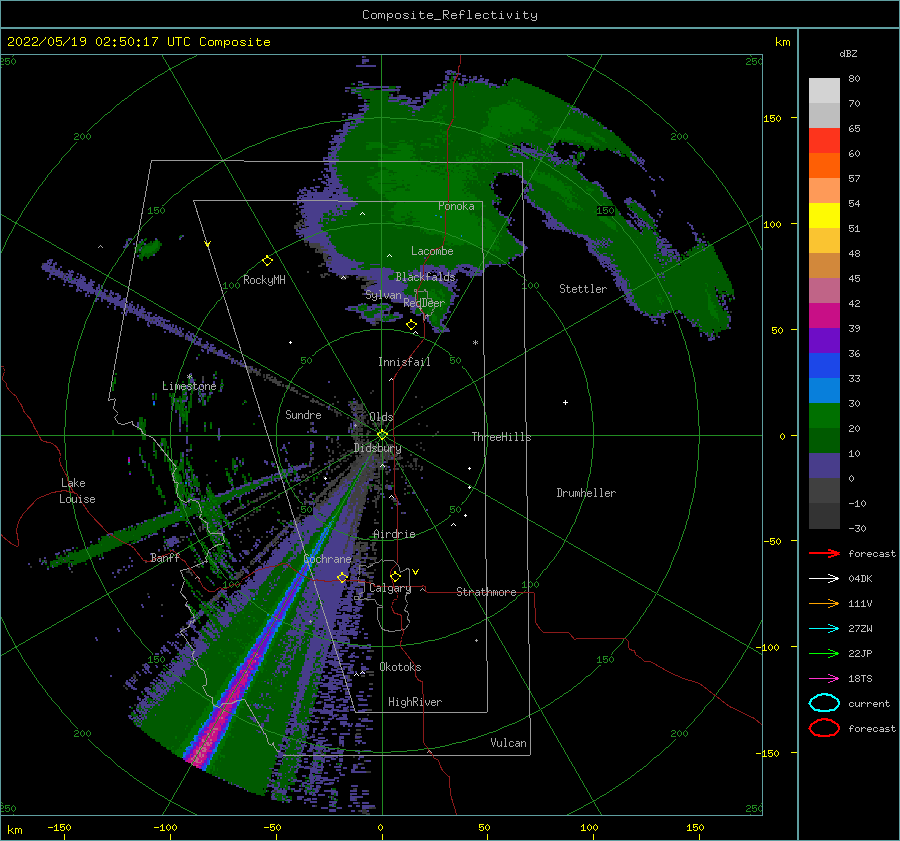This screenshot has width=900, height=841.
Task: Click the Lacombe city label
Action: [432, 251]
